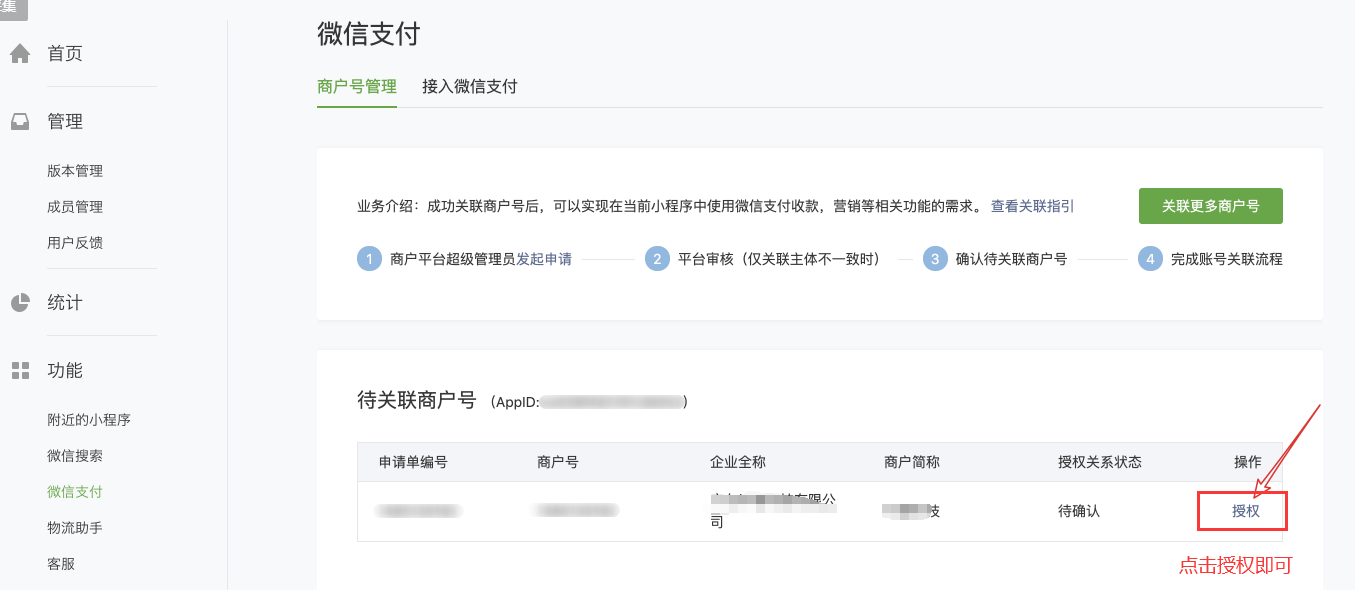Click the 发起申请 link in step 1
The width and height of the screenshot is (1355, 590).
[544, 259]
